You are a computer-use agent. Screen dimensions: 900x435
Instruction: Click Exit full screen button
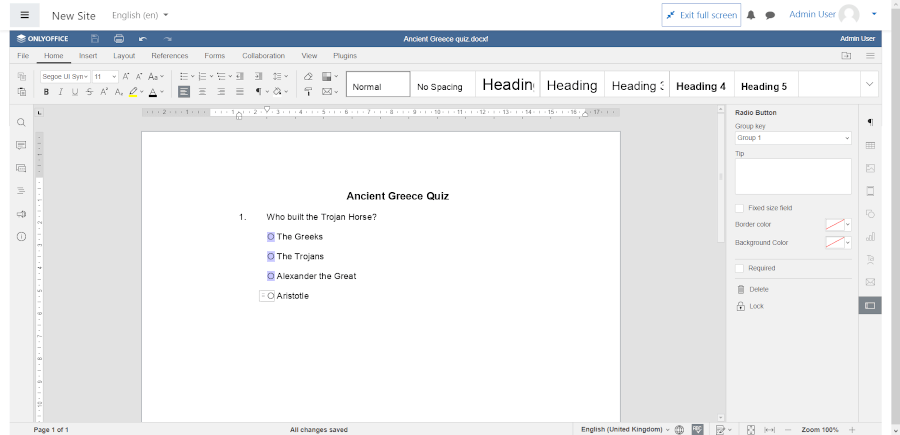coord(701,15)
